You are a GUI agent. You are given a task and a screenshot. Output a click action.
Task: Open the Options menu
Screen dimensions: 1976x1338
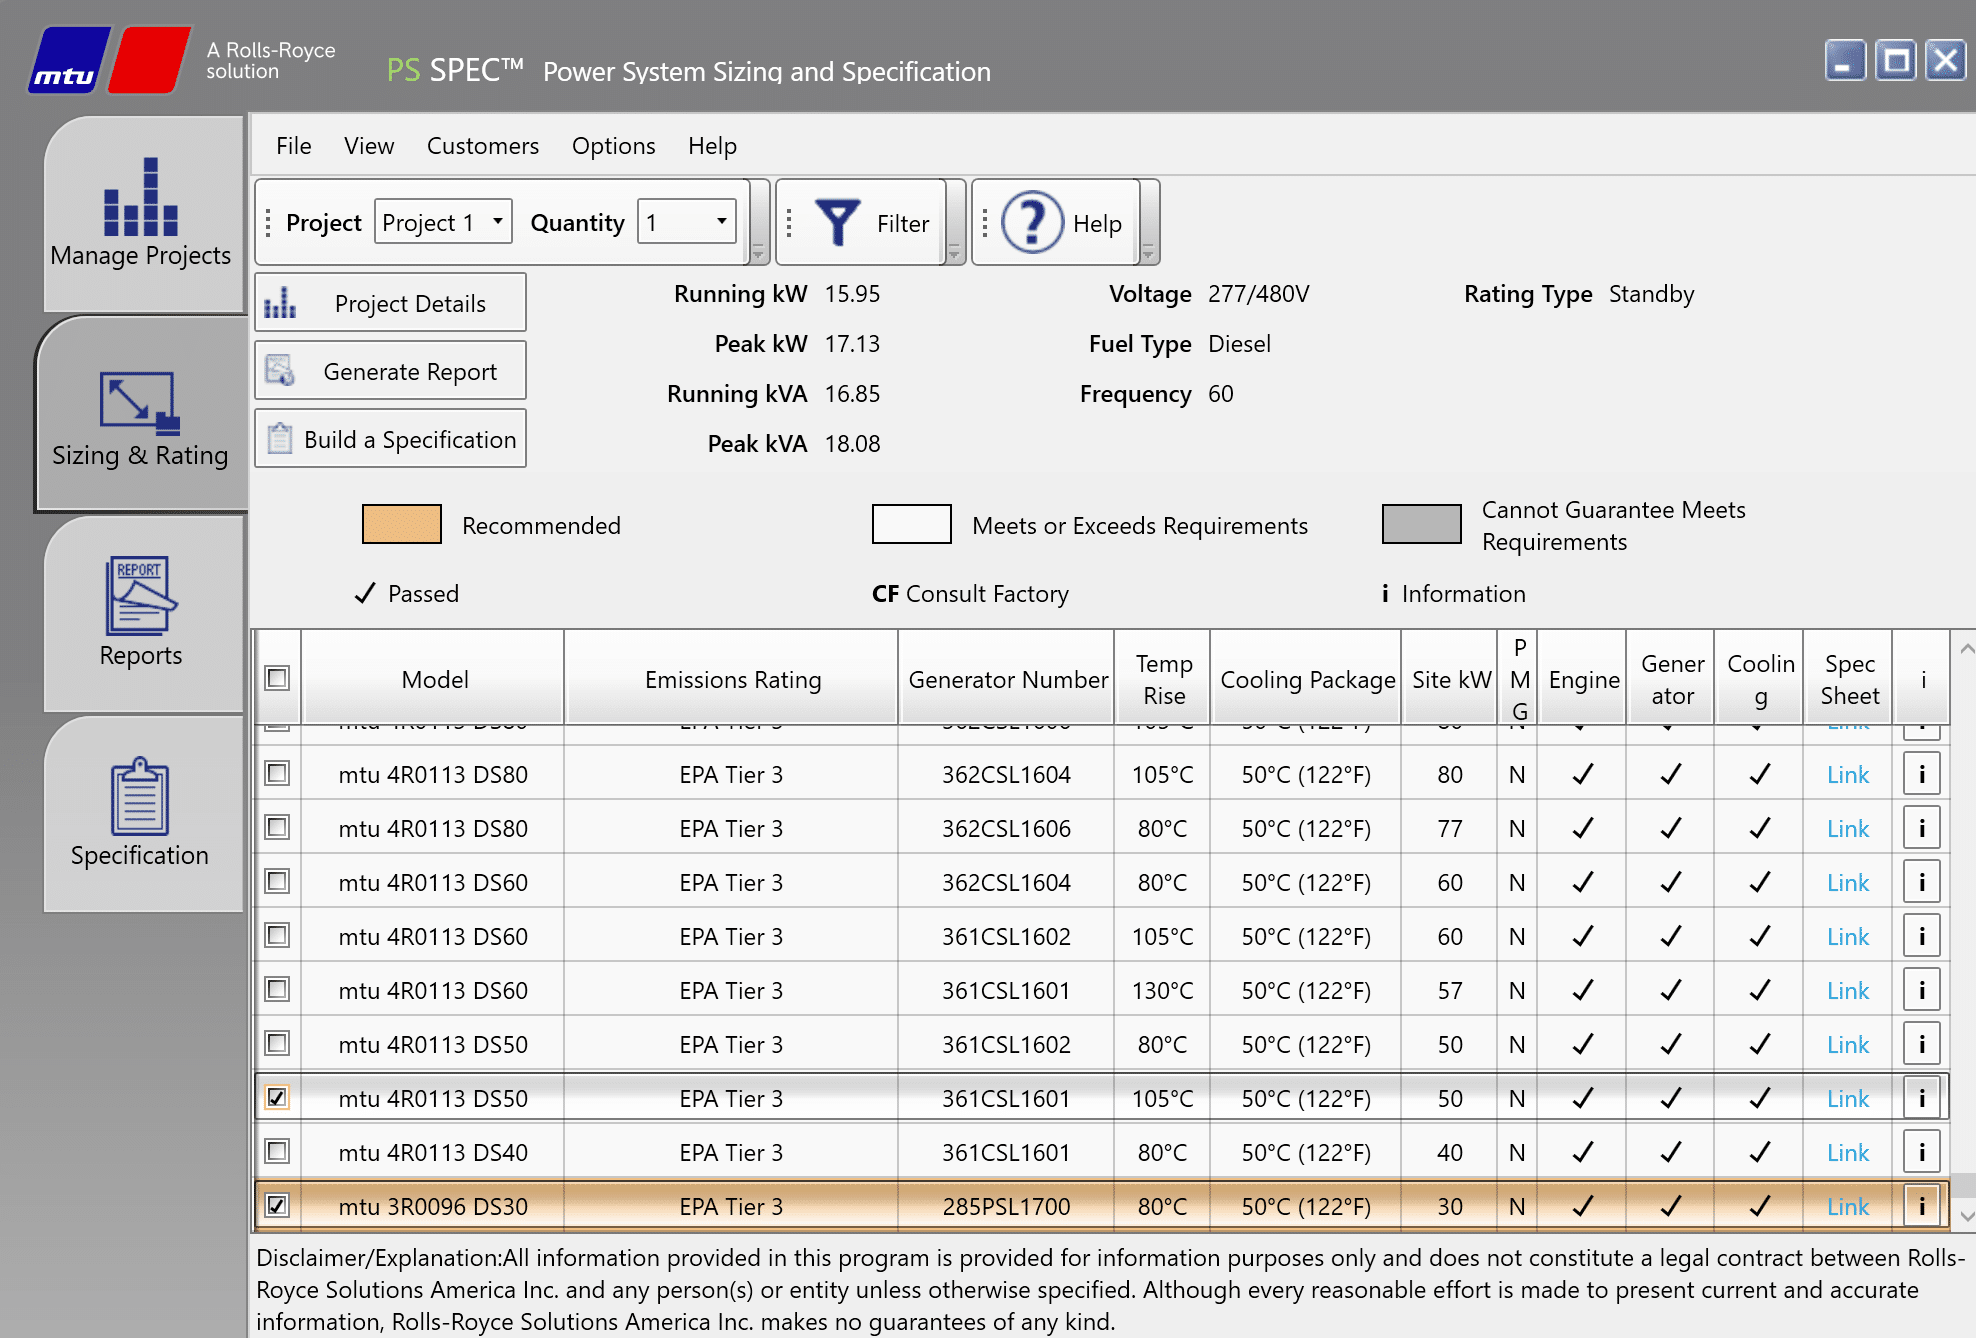click(613, 146)
